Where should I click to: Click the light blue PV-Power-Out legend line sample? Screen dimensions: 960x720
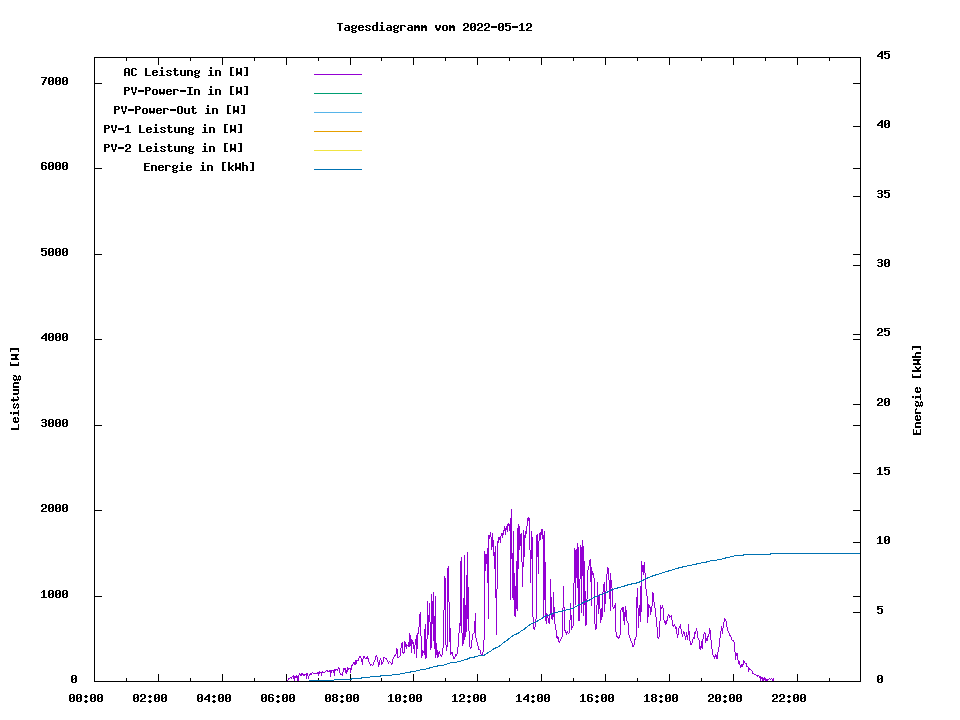pos(338,112)
